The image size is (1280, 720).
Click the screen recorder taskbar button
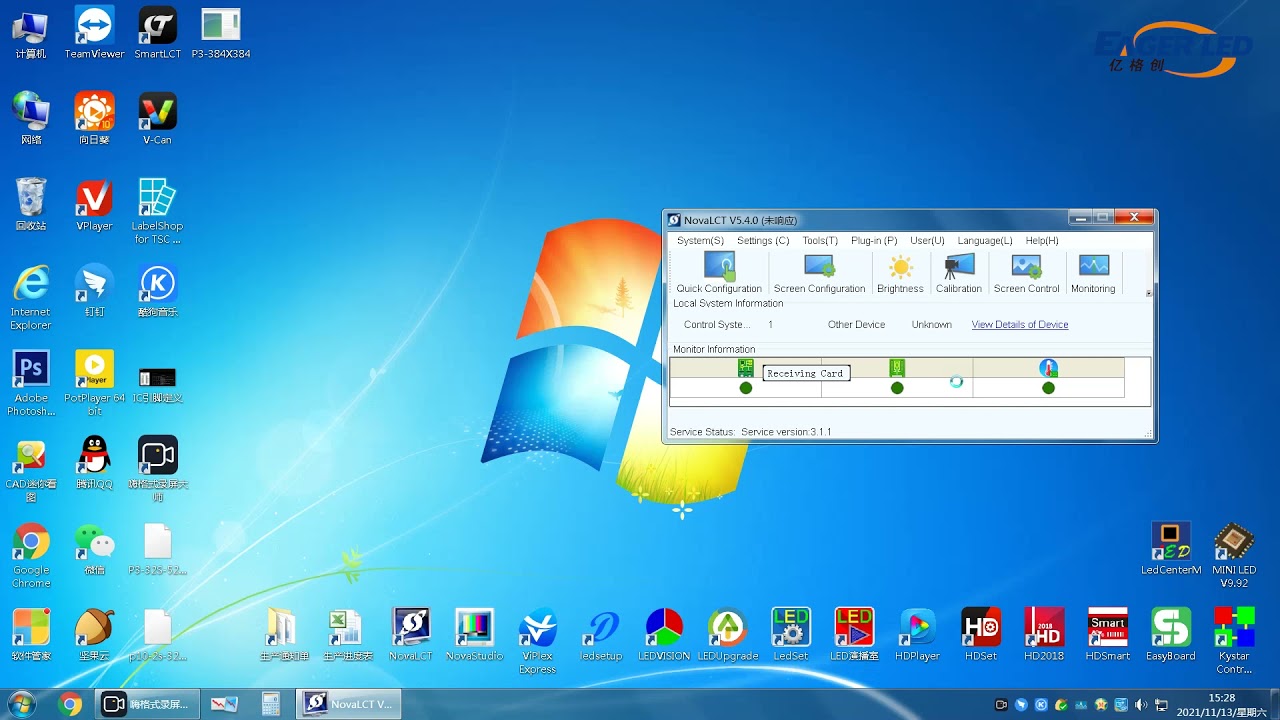pos(147,704)
